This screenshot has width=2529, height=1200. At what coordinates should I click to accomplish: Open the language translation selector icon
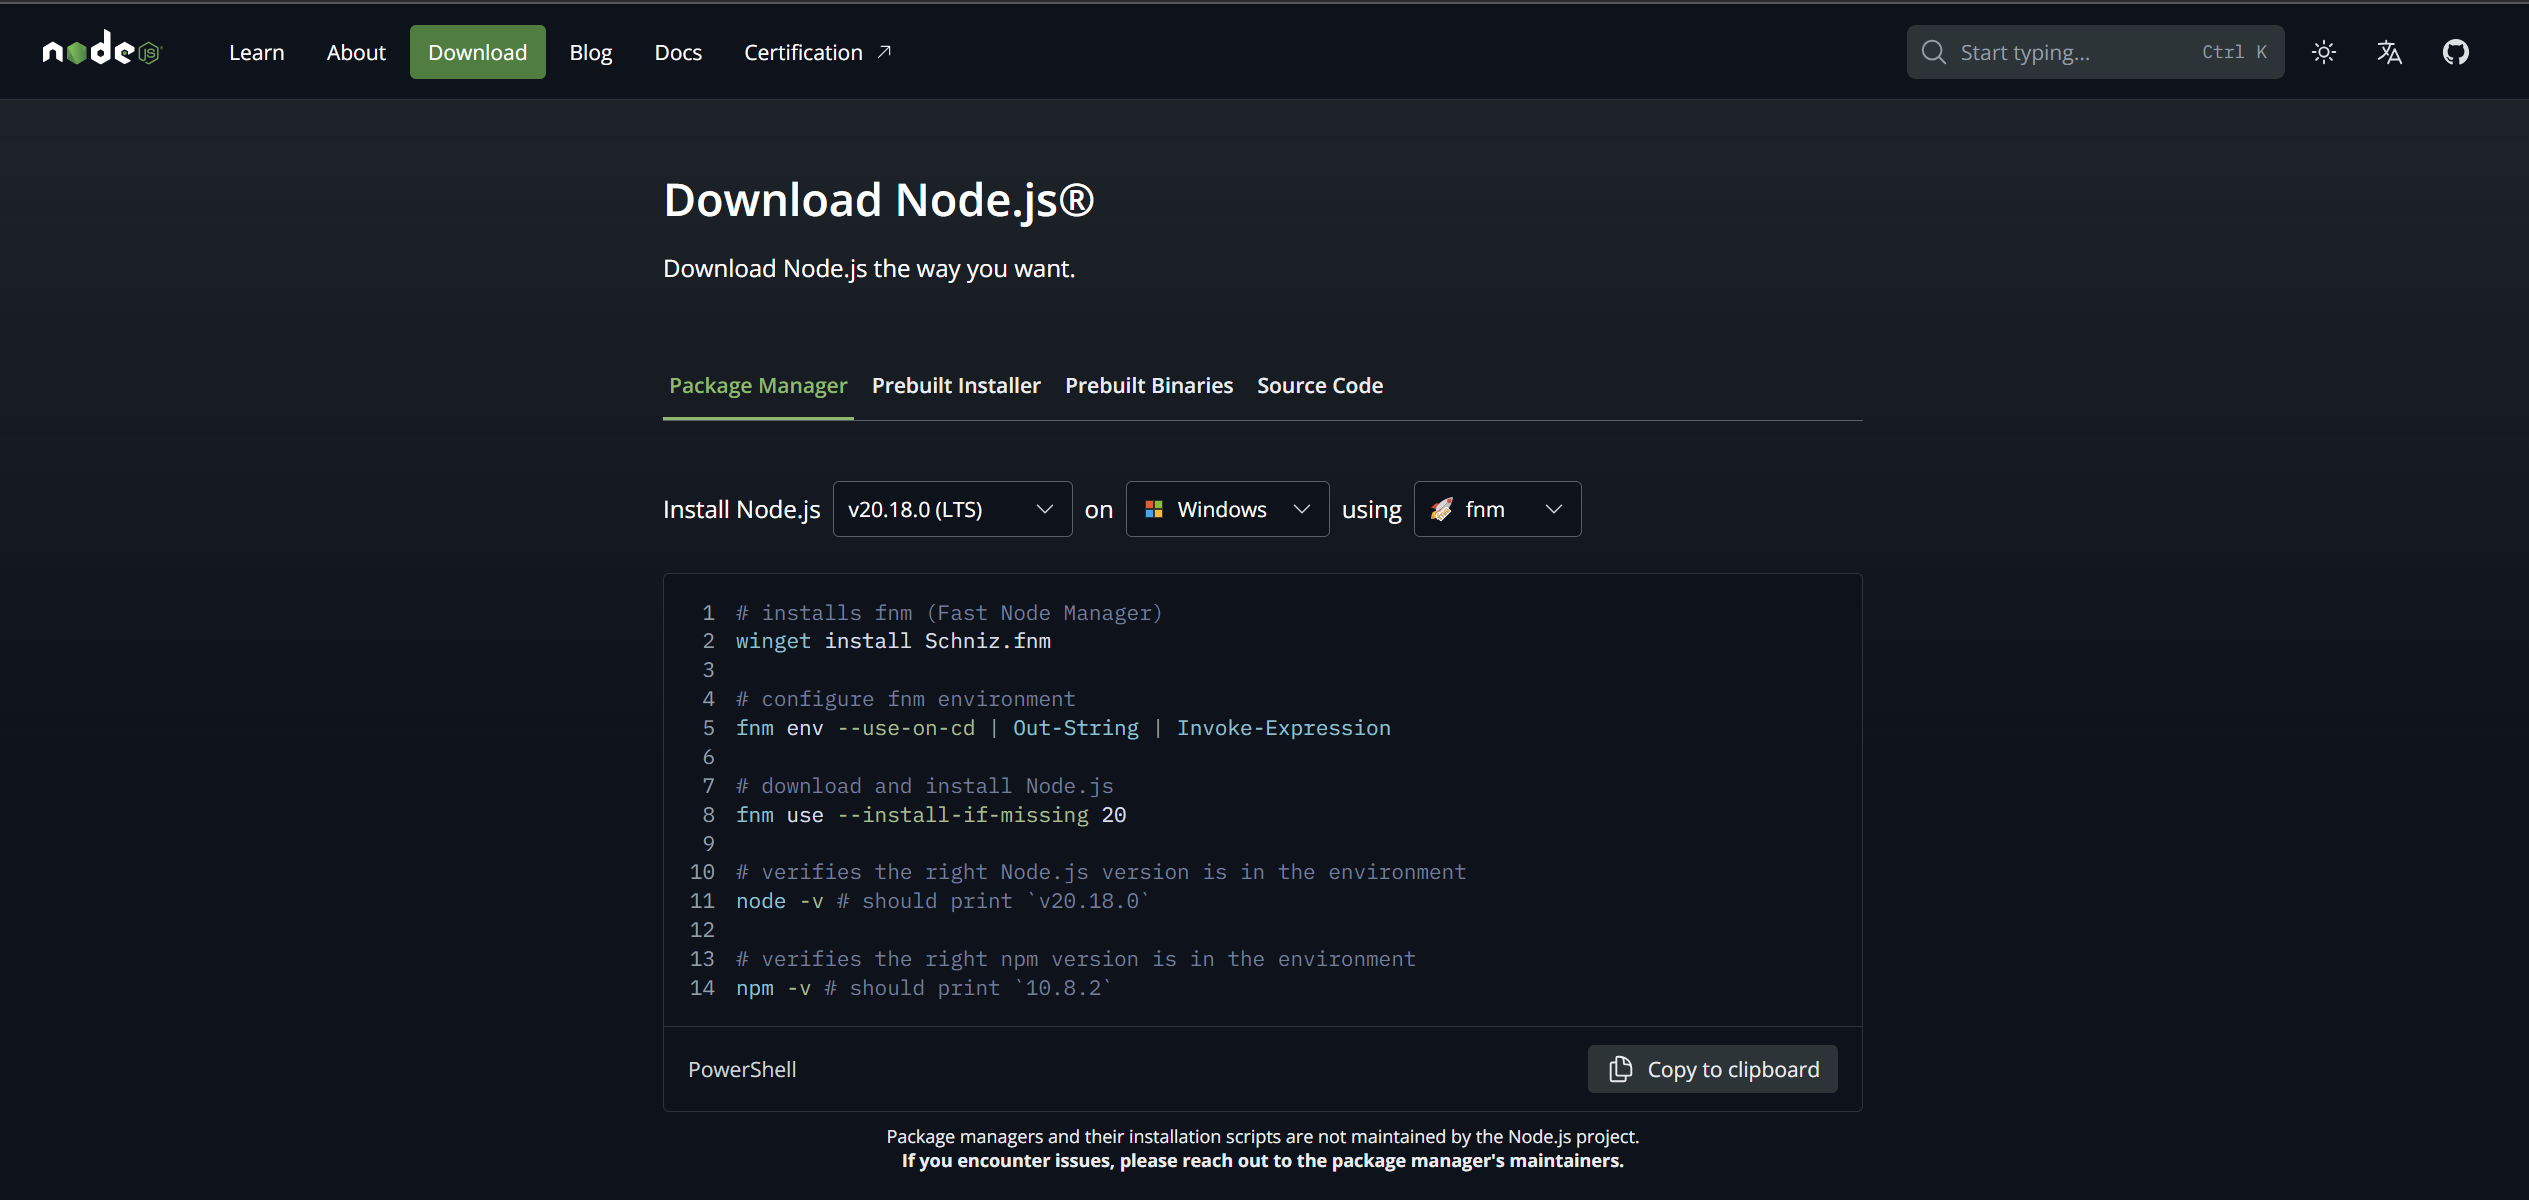point(2389,52)
